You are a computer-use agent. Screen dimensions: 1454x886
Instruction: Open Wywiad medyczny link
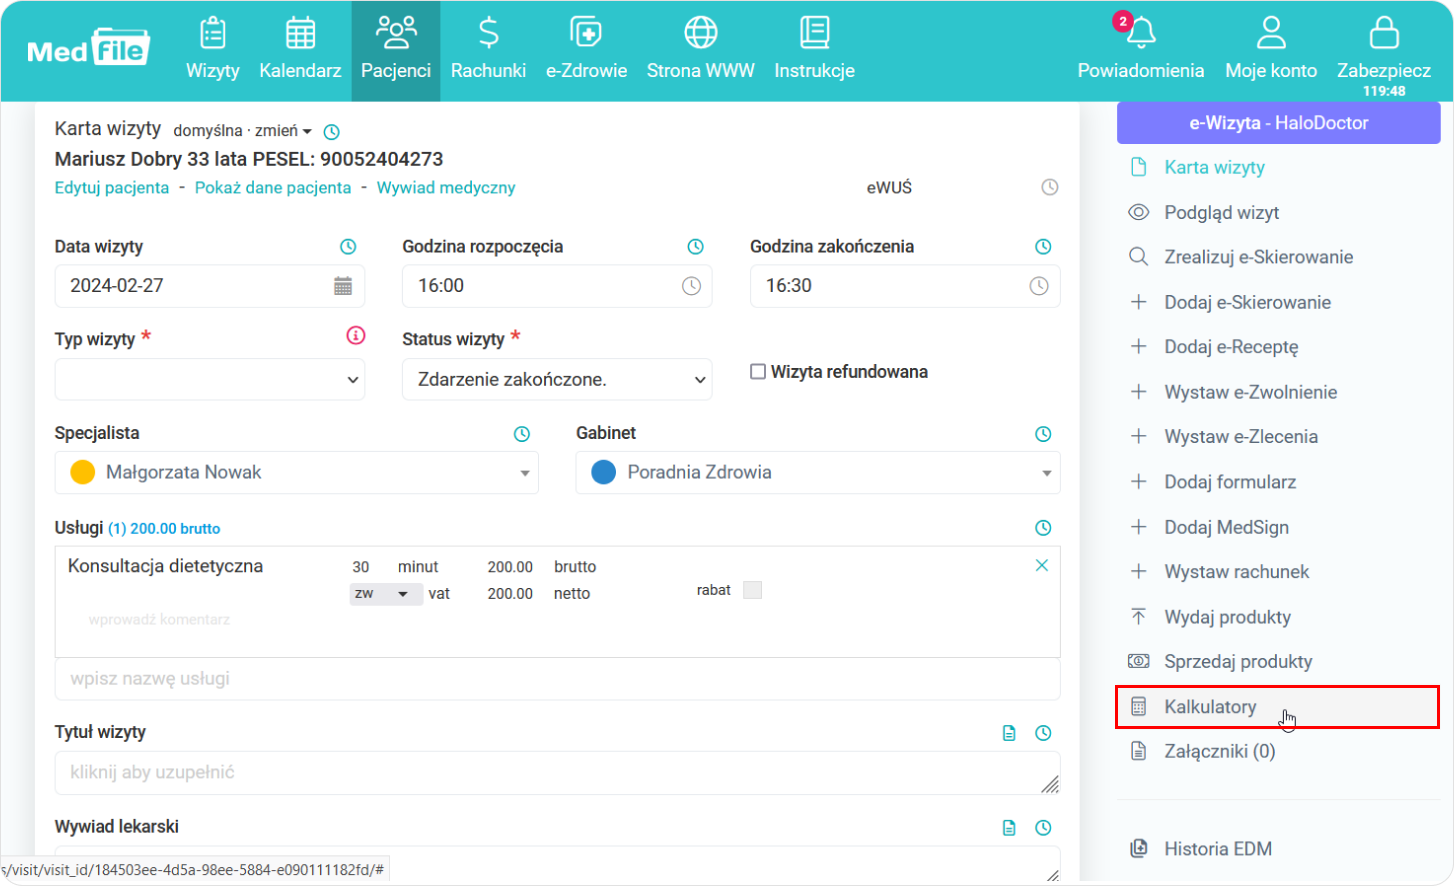pos(446,188)
